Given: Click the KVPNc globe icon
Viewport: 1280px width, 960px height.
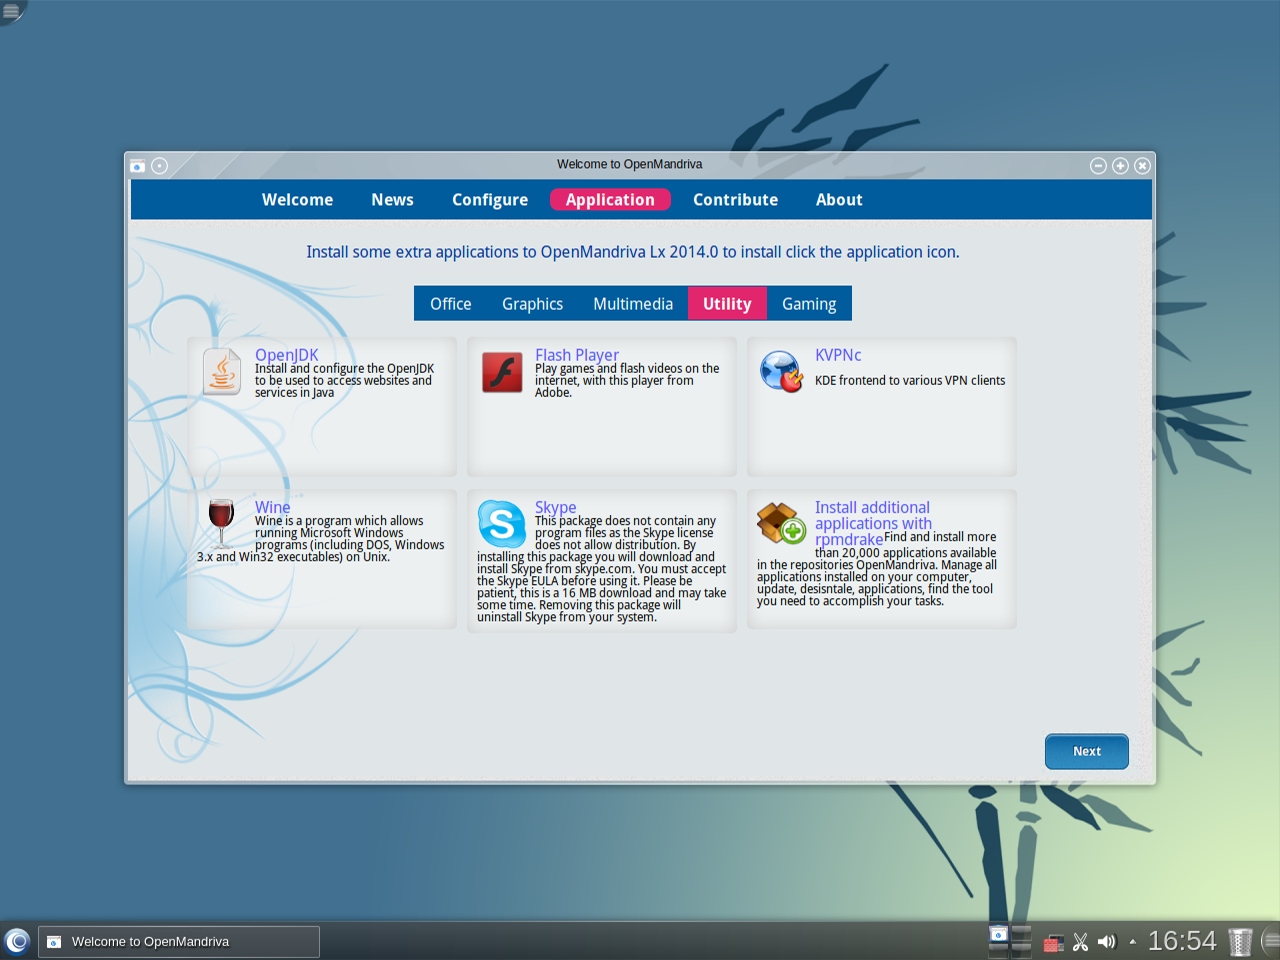Looking at the screenshot, I should click(x=781, y=372).
